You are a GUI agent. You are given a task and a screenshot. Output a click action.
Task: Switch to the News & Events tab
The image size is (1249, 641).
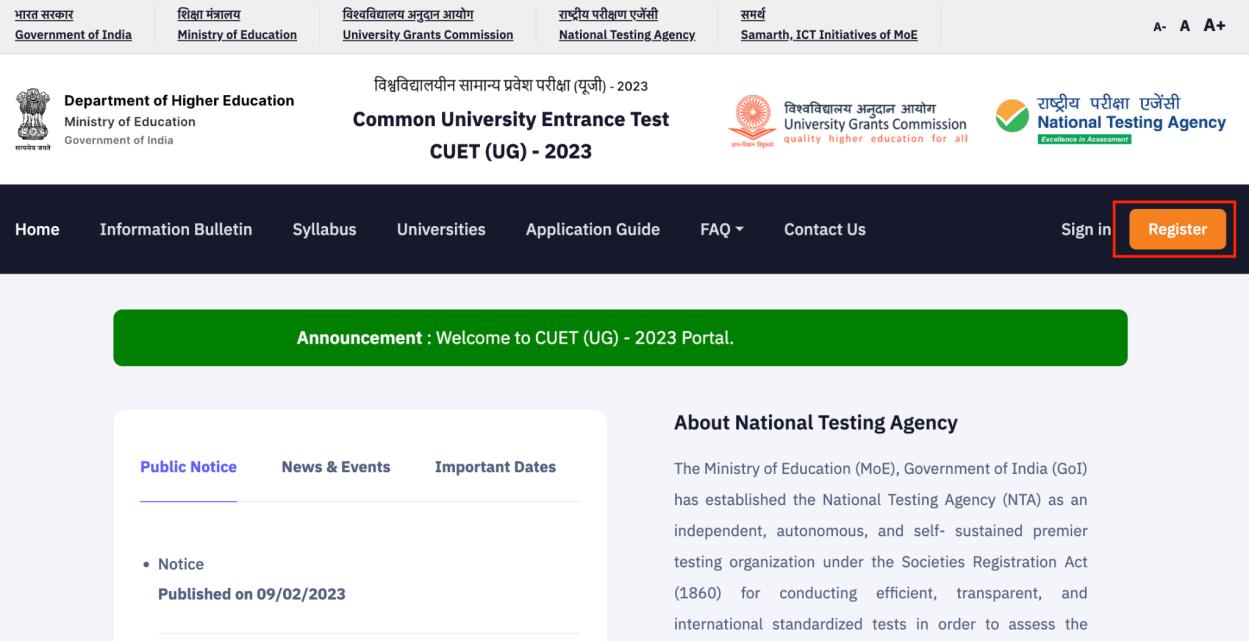coord(336,467)
